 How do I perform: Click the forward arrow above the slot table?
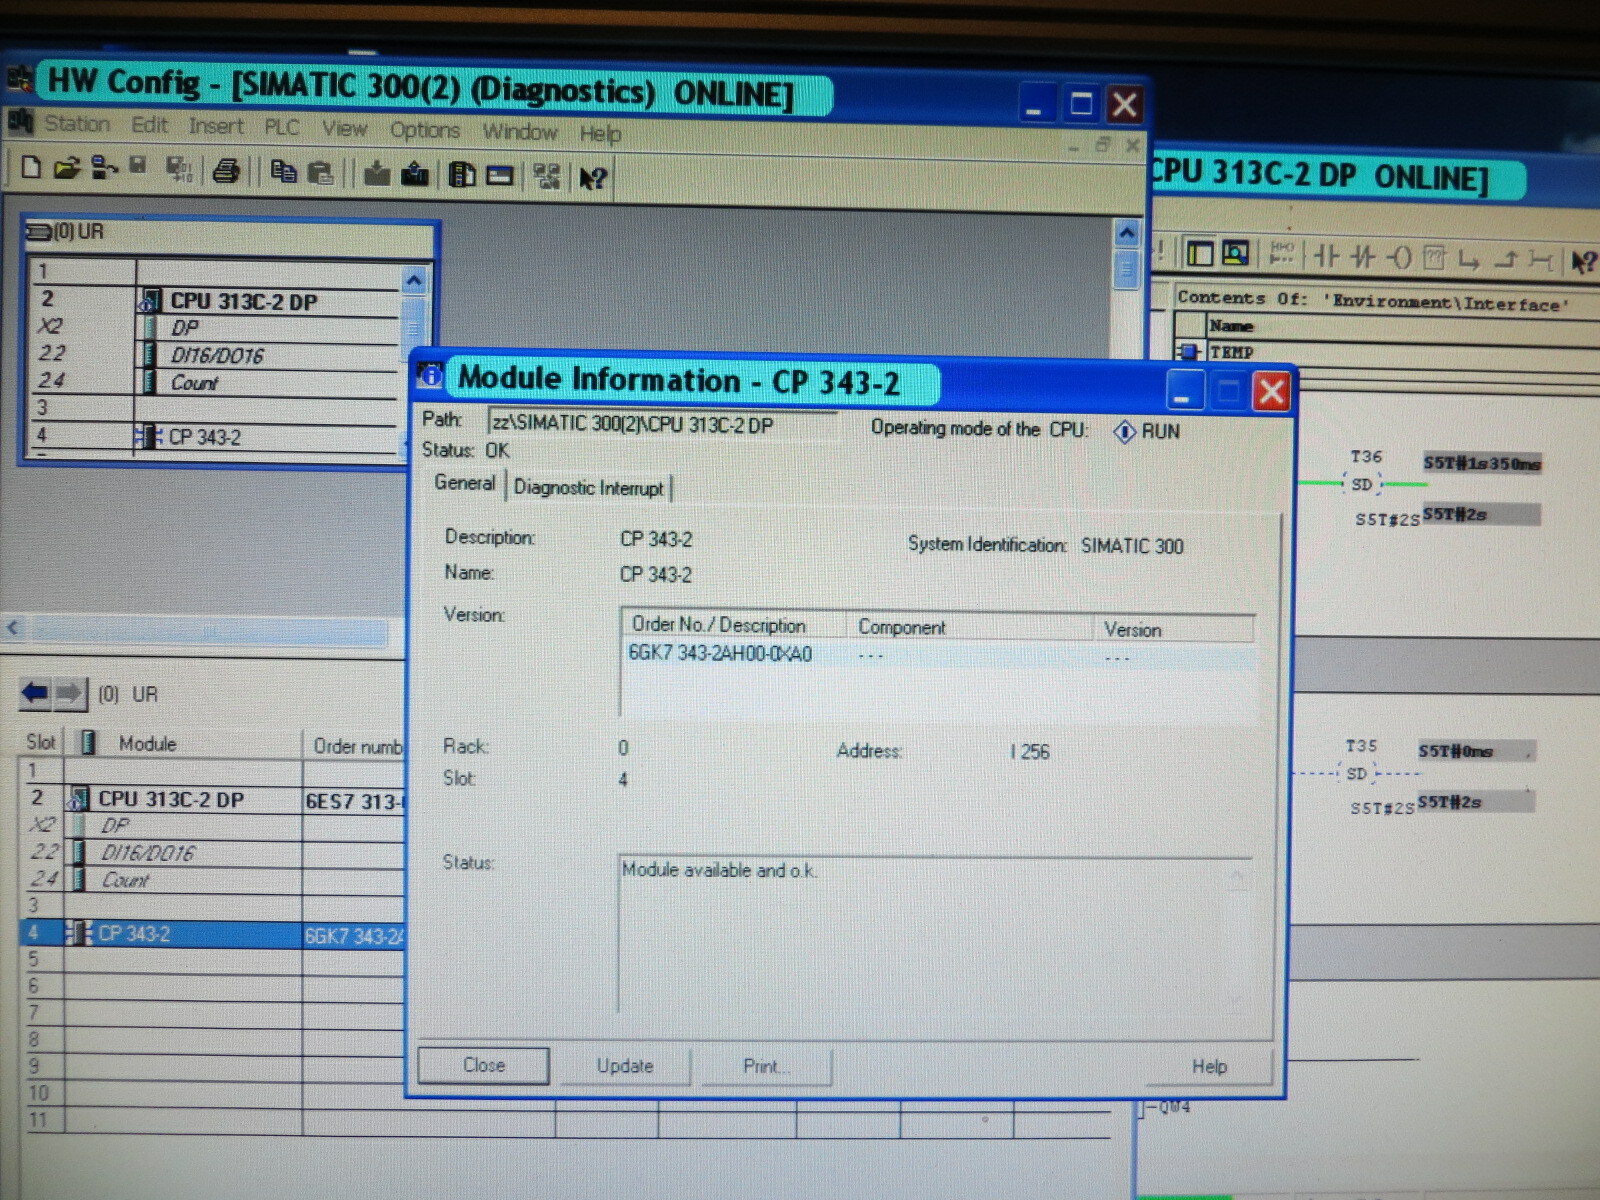pos(69,692)
